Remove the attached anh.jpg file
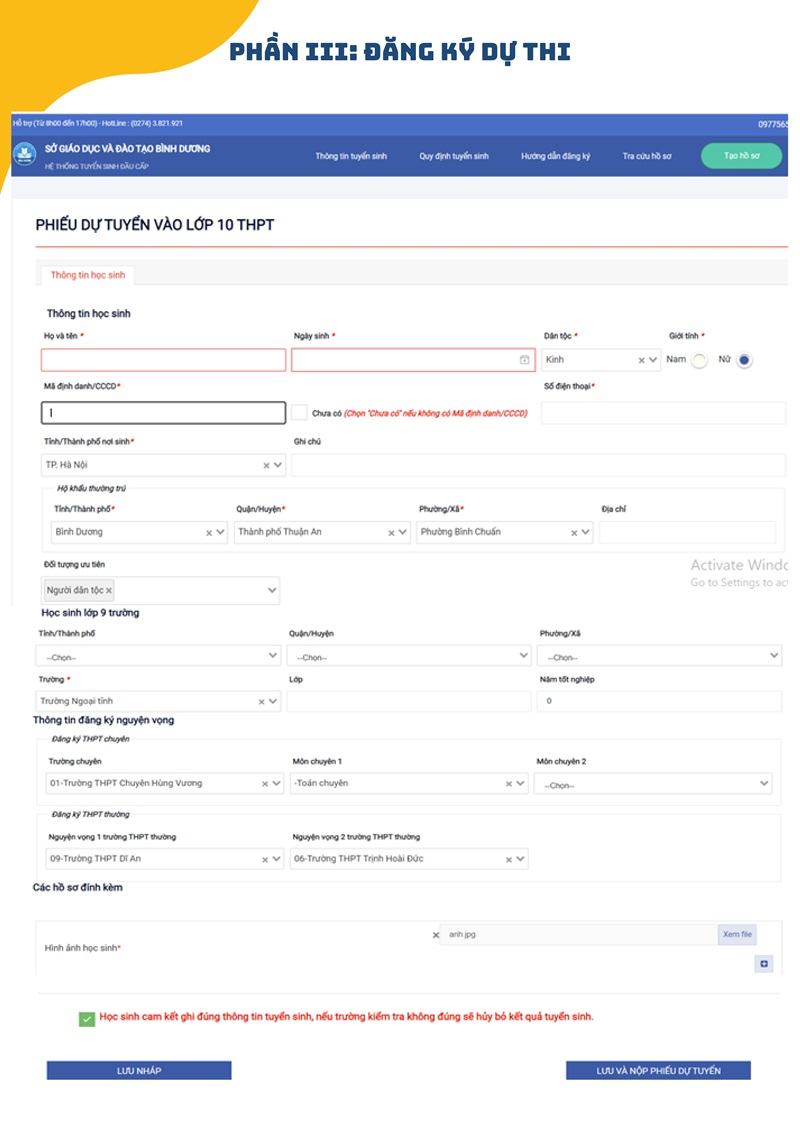800x1131 pixels. (x=436, y=935)
